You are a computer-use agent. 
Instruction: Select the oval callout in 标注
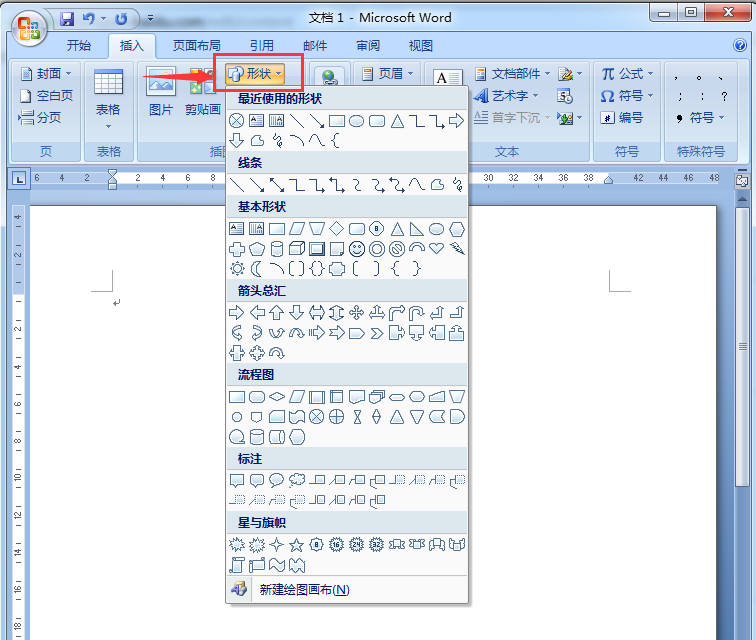(276, 480)
